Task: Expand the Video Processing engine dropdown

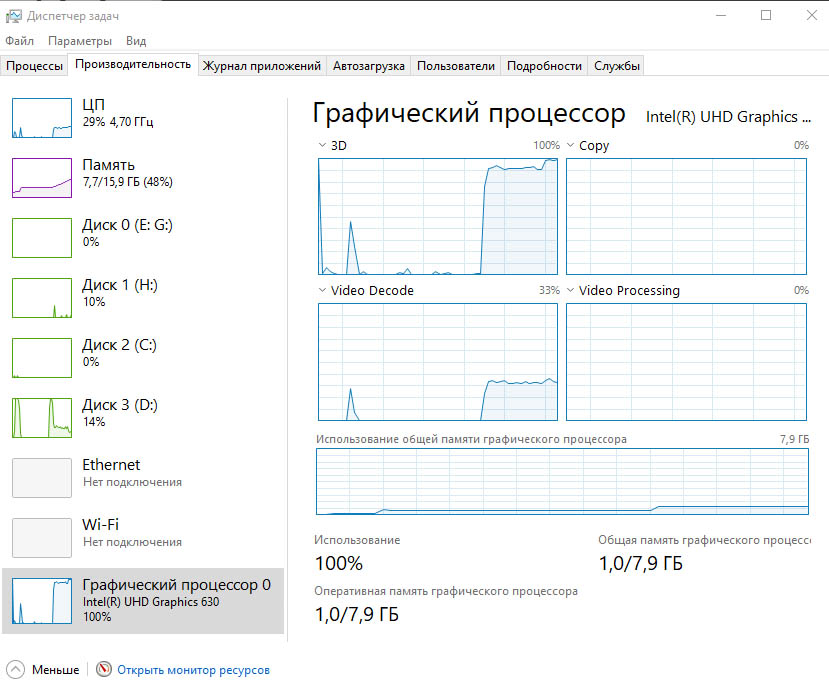Action: pos(570,291)
